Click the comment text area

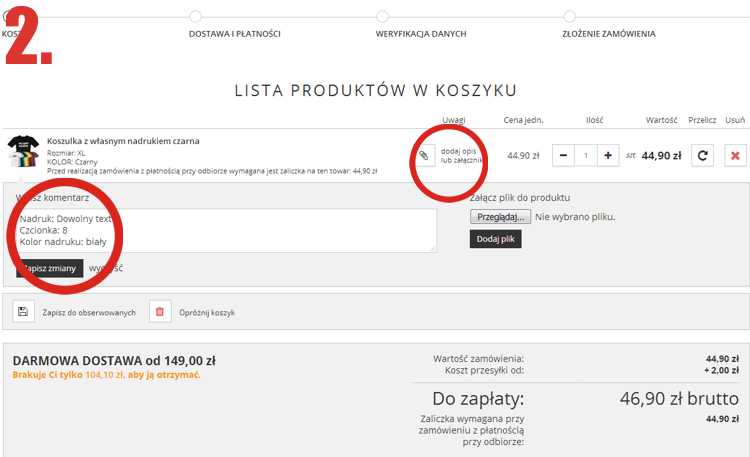point(227,230)
